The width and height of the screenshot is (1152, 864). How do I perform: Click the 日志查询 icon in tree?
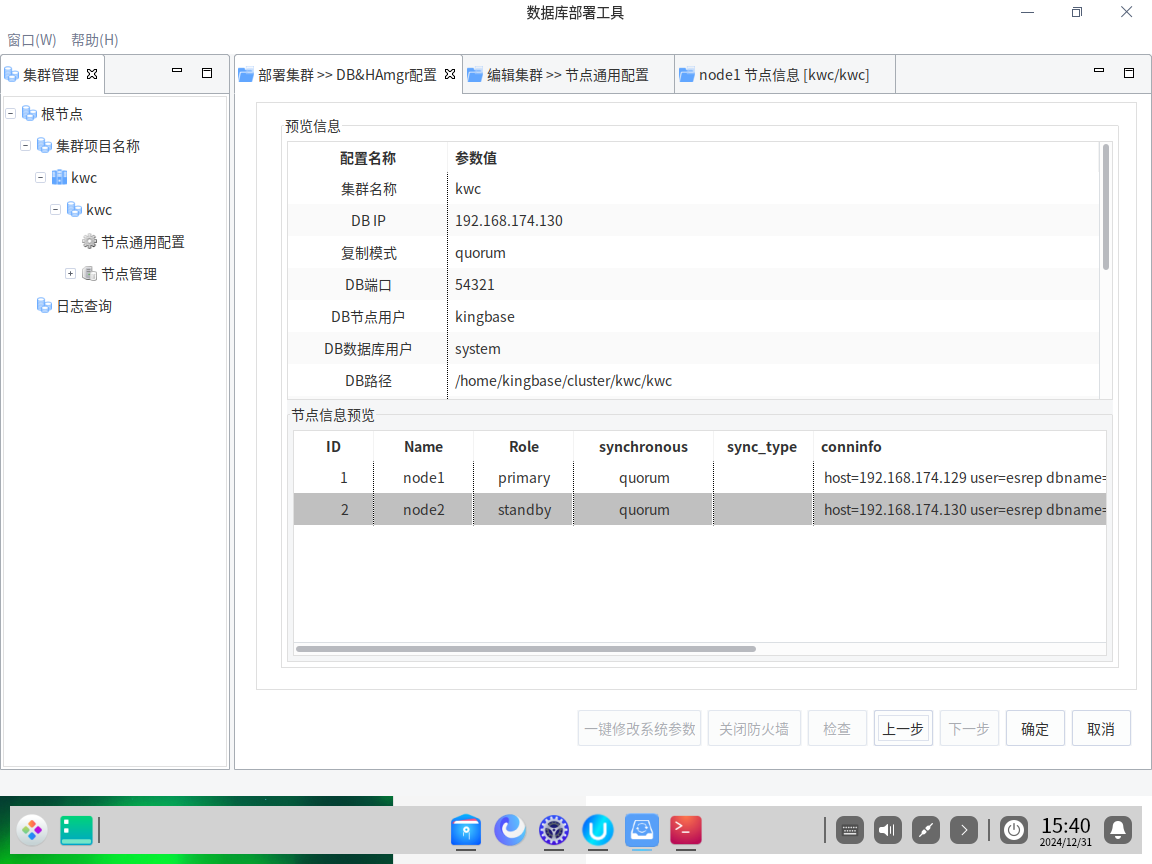[x=44, y=306]
